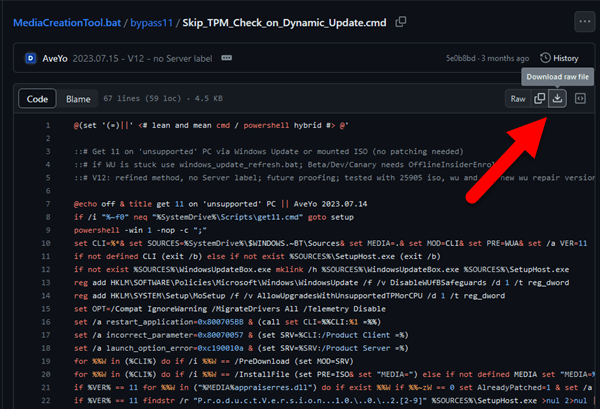Copy file path icon next to filename
This screenshot has height=409, width=600.
coord(401,22)
